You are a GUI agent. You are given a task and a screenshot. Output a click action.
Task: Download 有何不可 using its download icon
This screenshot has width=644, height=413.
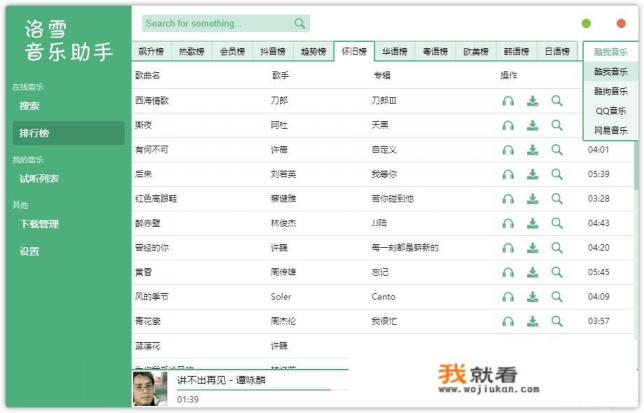point(533,150)
